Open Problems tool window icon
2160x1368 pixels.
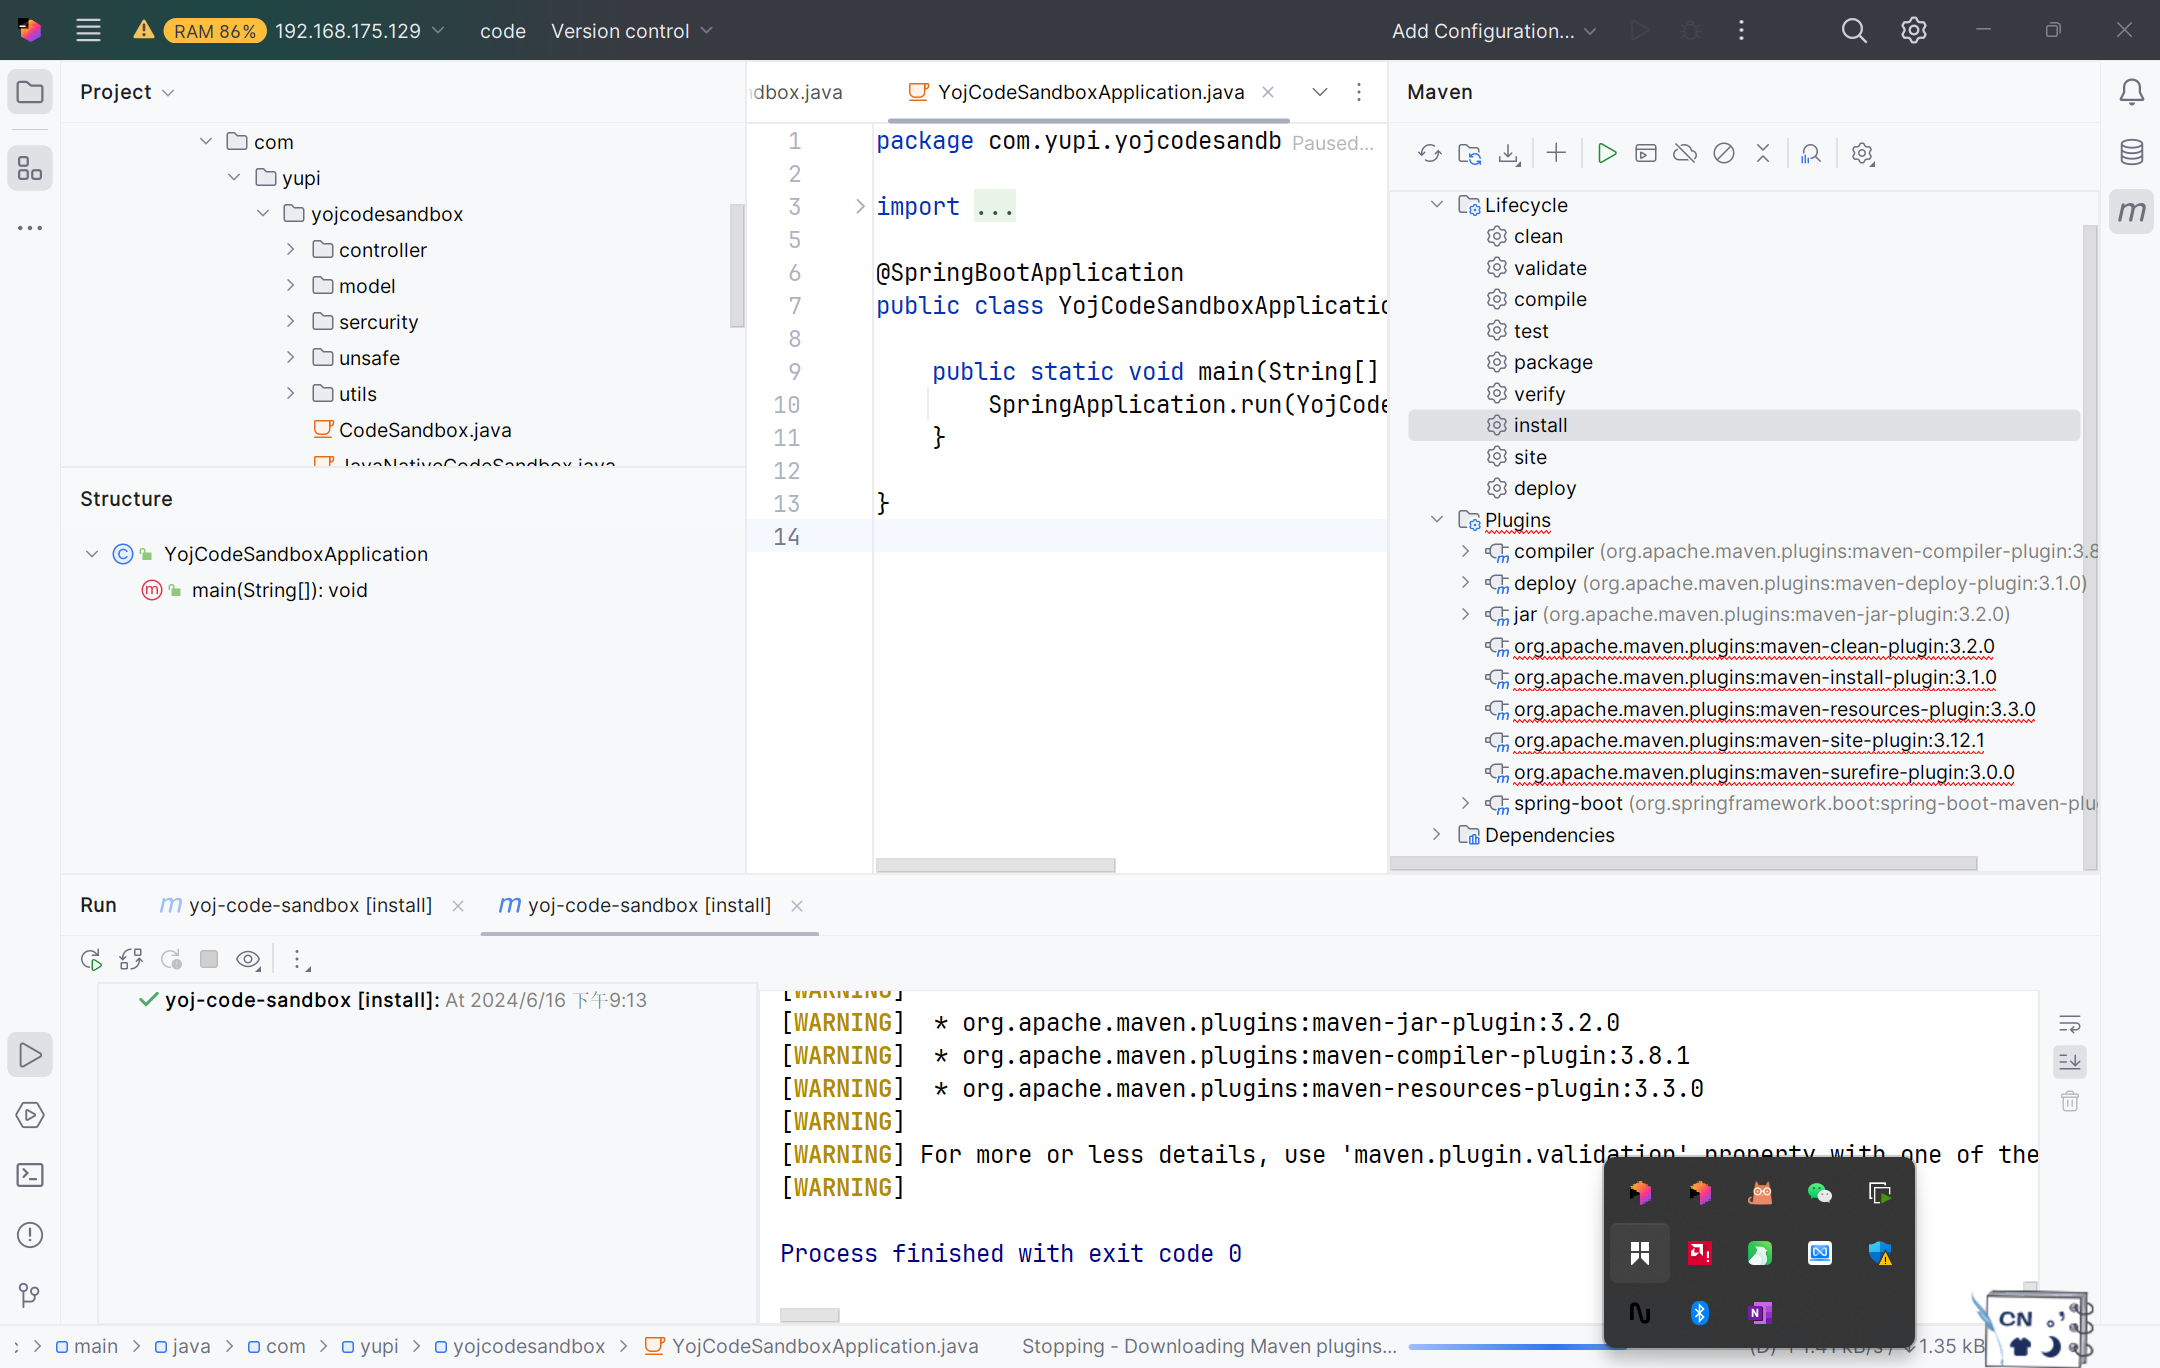pos(30,1235)
